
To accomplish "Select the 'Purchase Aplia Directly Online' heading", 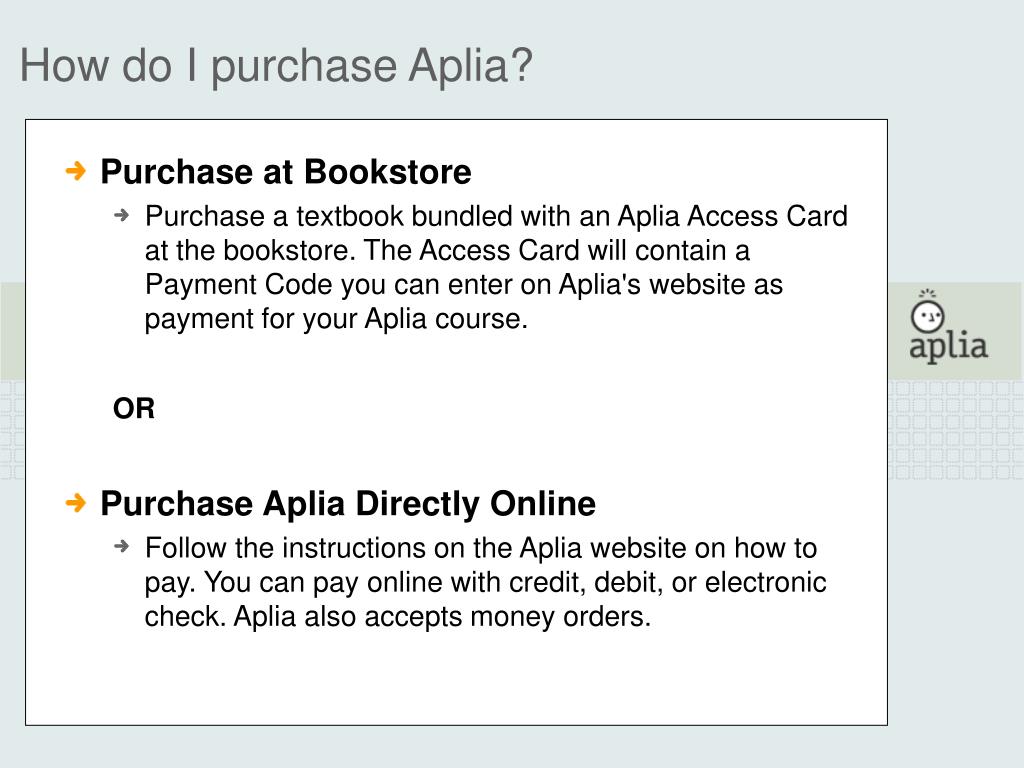I will 347,504.
